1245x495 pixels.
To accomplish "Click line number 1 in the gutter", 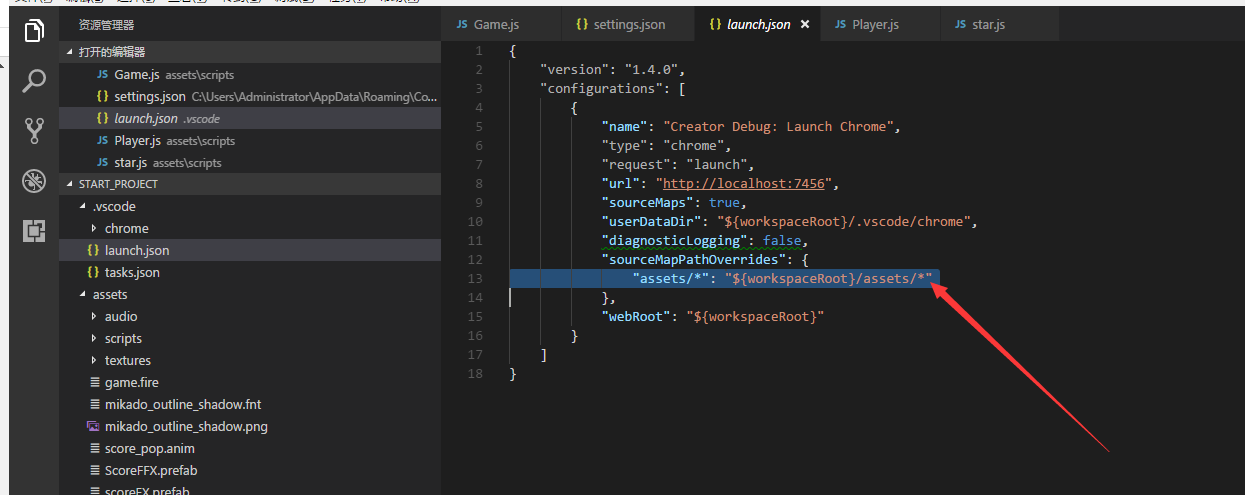I will [x=479, y=51].
